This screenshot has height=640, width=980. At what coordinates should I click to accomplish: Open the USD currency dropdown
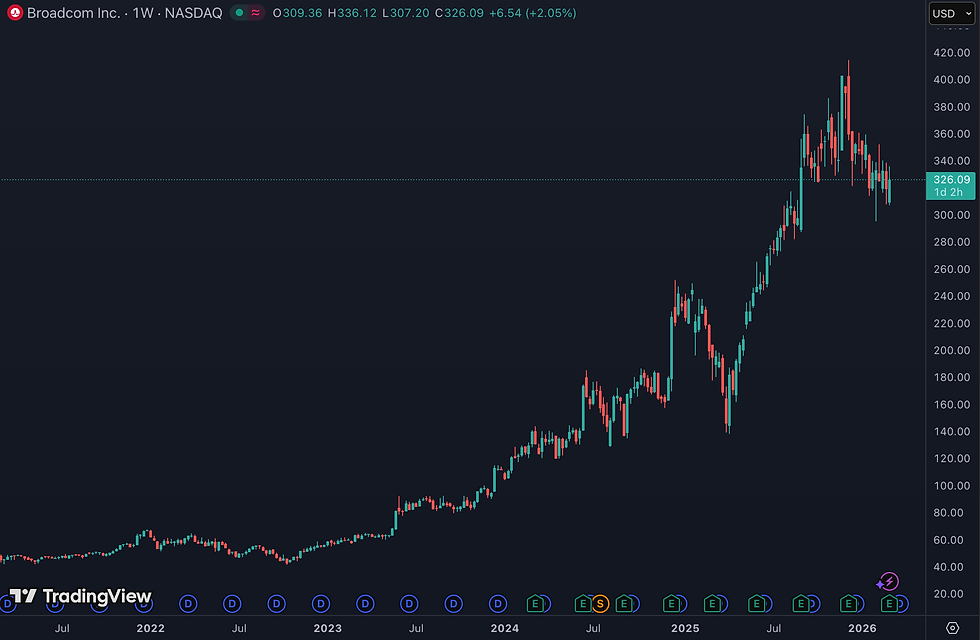952,13
